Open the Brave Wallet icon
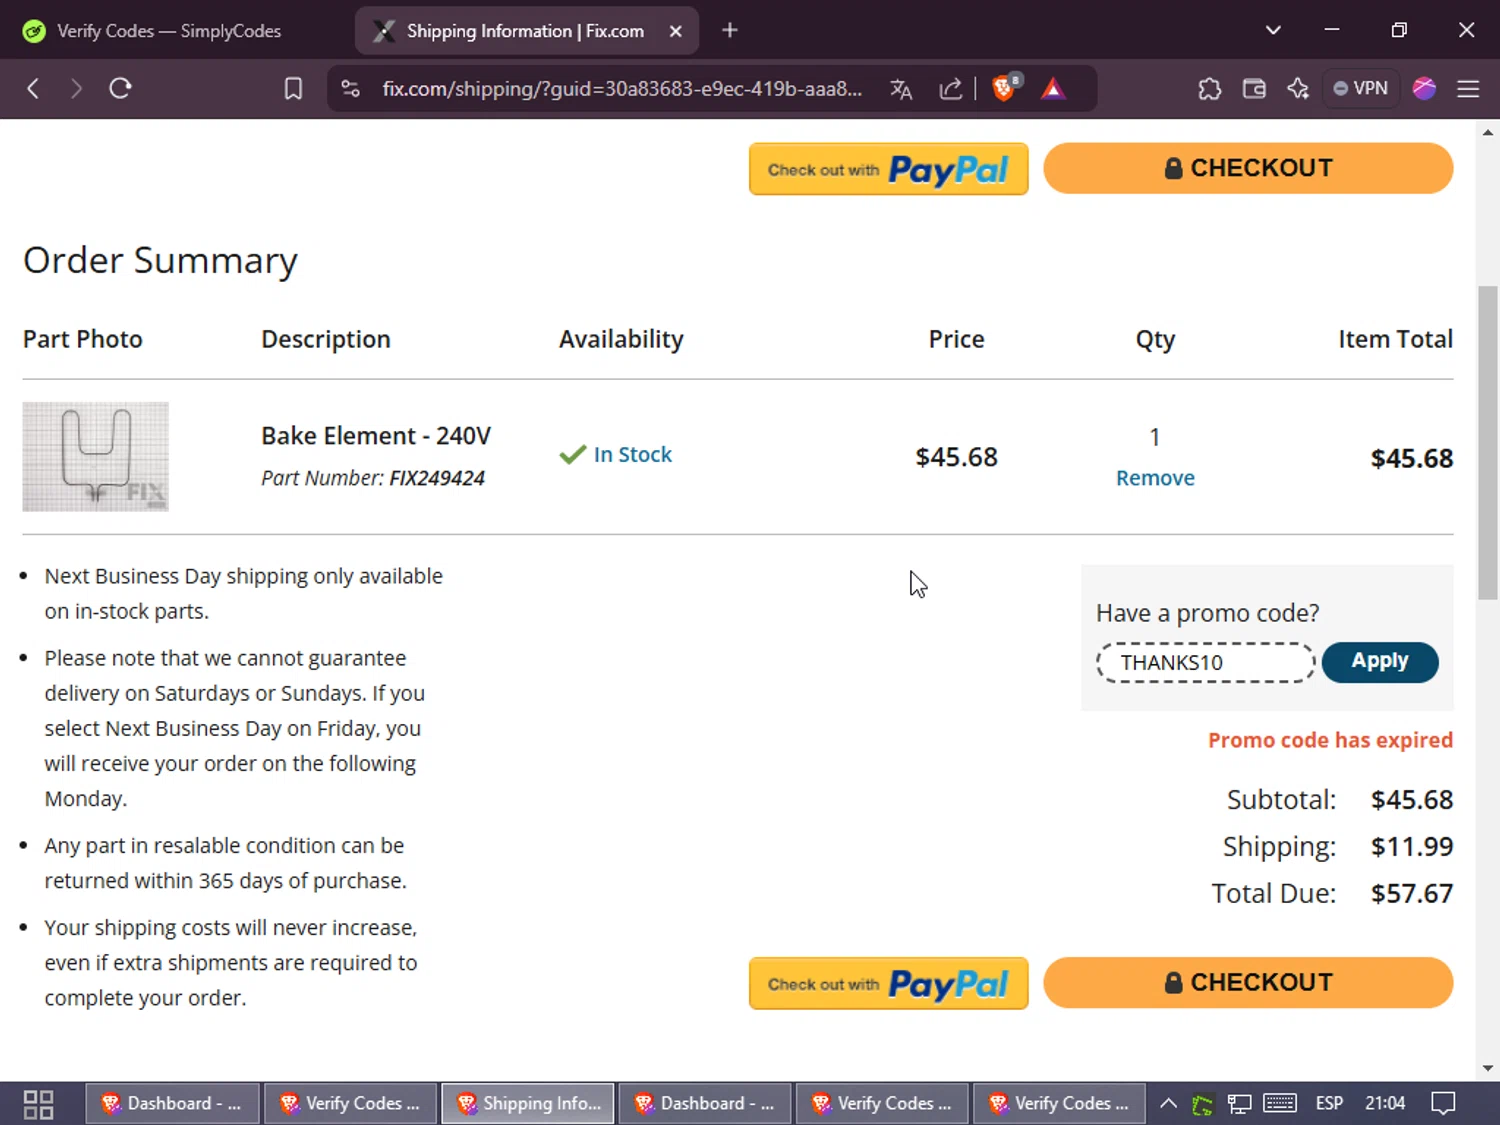This screenshot has width=1500, height=1125. 1254,89
